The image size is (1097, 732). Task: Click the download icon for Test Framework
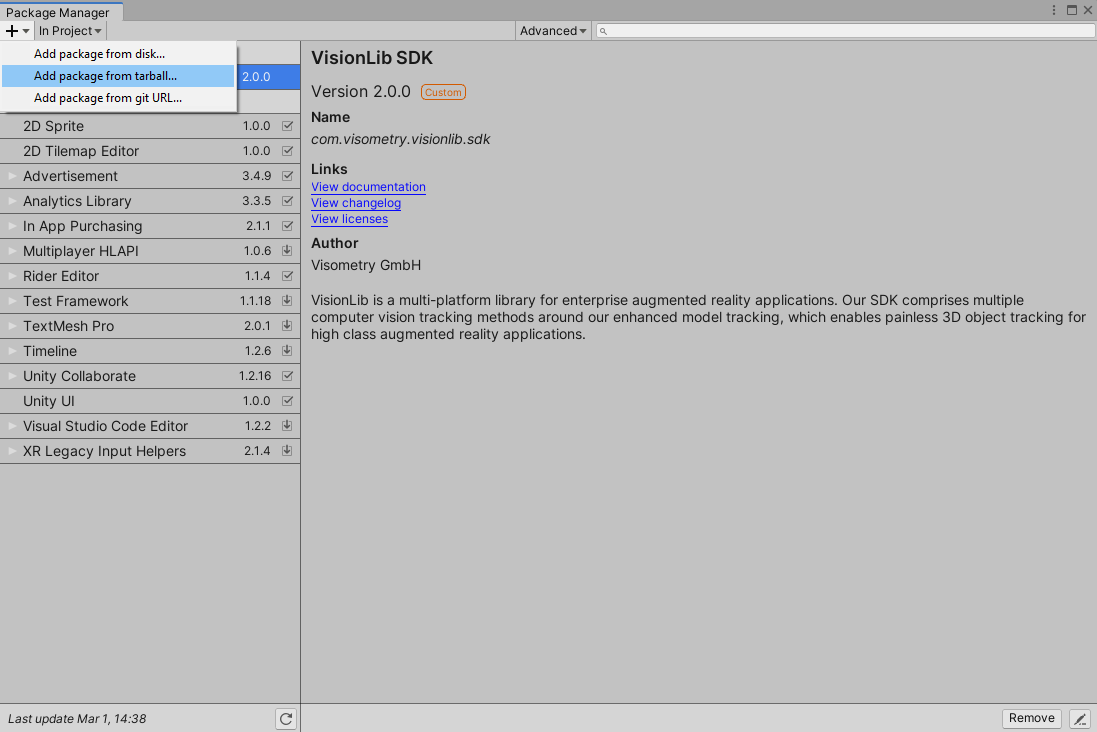coord(287,301)
